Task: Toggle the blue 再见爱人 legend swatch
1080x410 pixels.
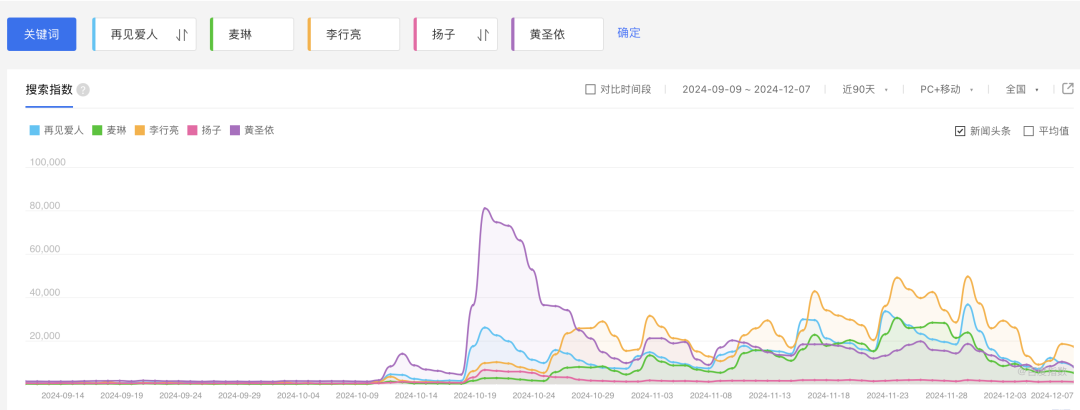Action: coord(34,130)
